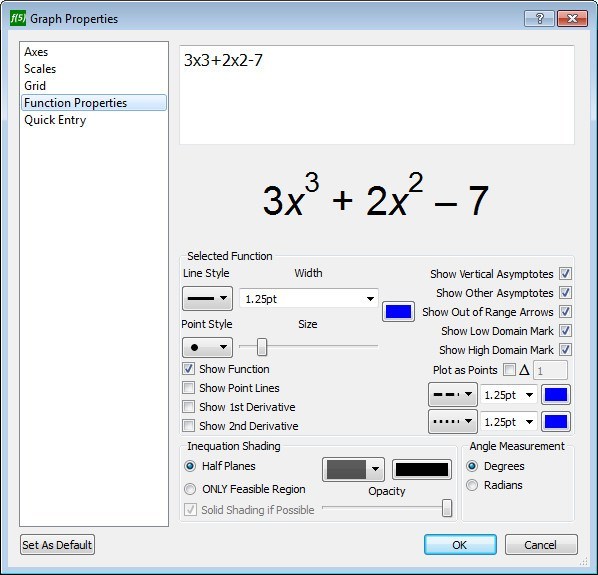Viewport: 598px width, 575px height.
Task: Open 1st derivative dashed line style dropdown
Action: click(453, 395)
